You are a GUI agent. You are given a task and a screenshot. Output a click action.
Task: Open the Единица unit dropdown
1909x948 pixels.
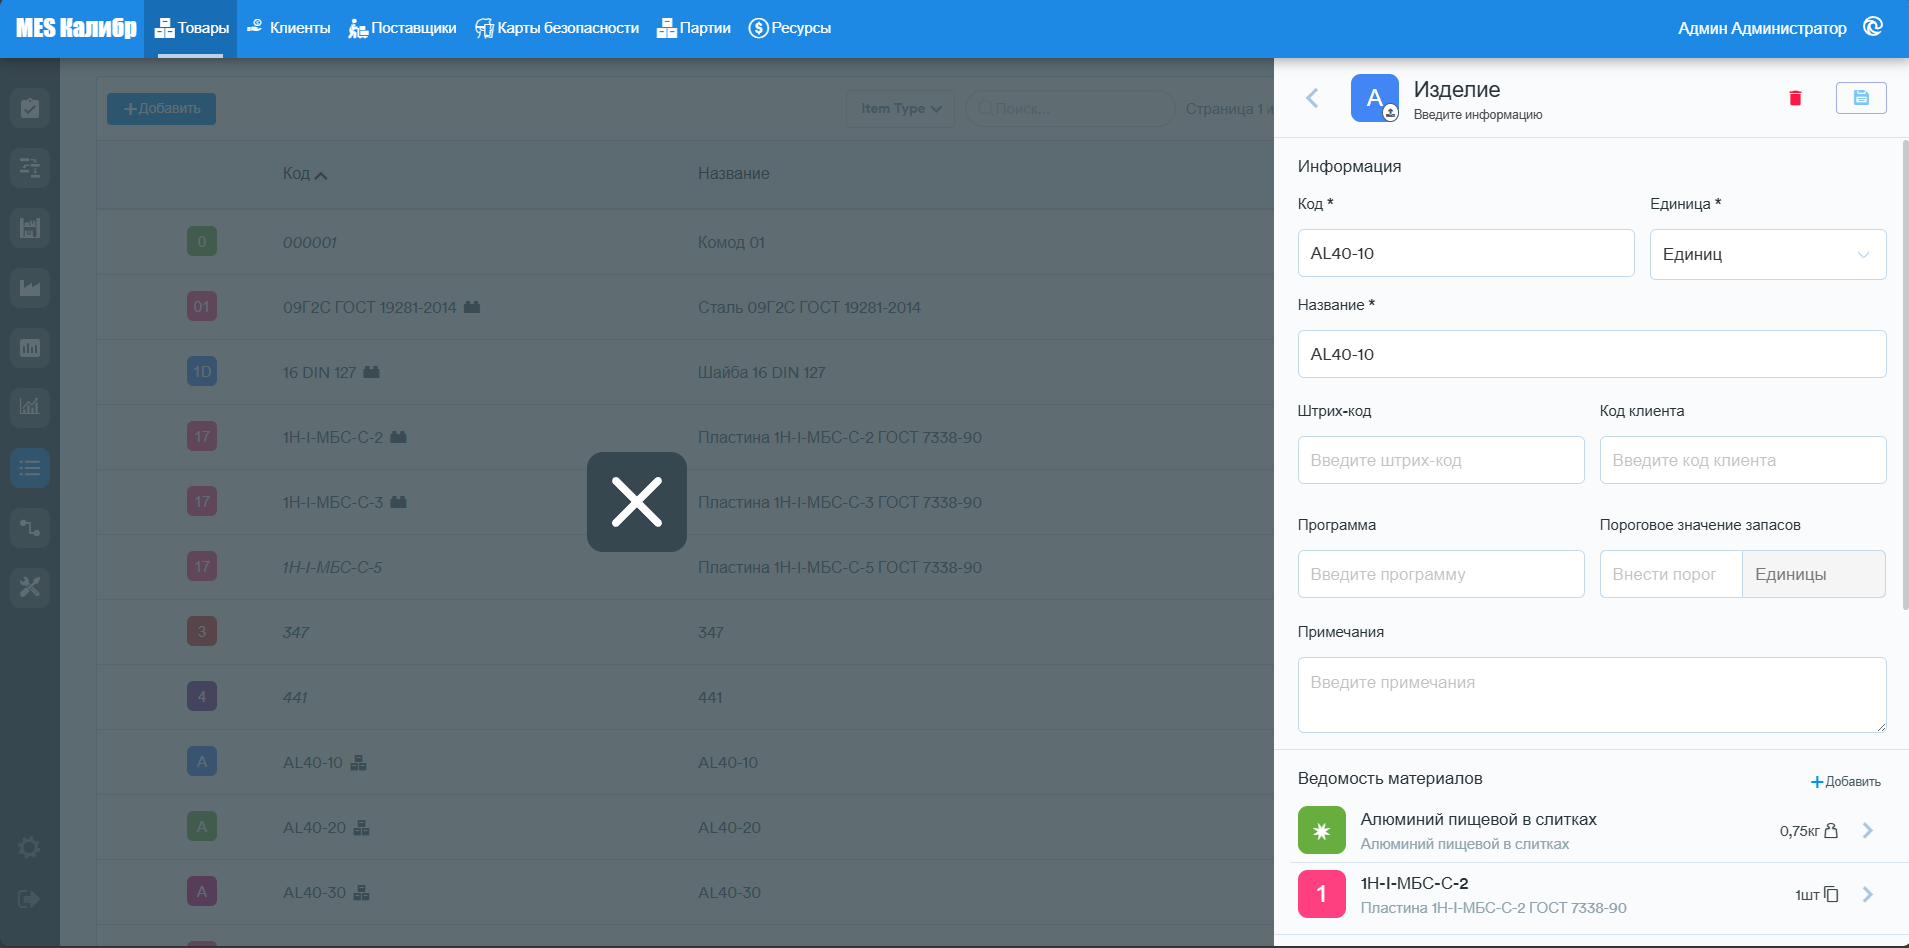[1768, 254]
